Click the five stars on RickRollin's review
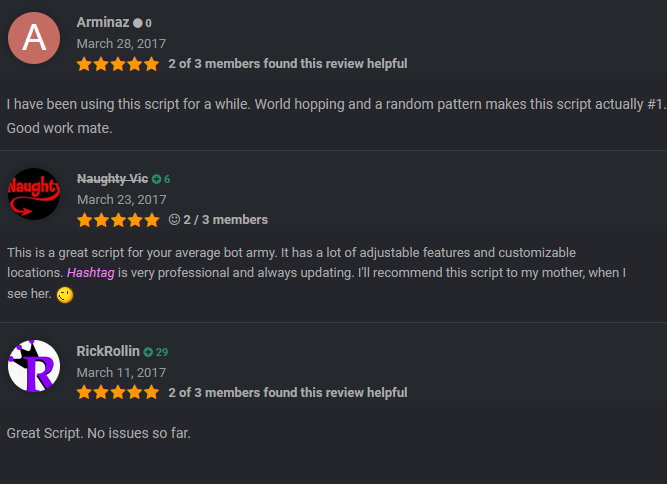This screenshot has height=484, width=667. tap(118, 392)
